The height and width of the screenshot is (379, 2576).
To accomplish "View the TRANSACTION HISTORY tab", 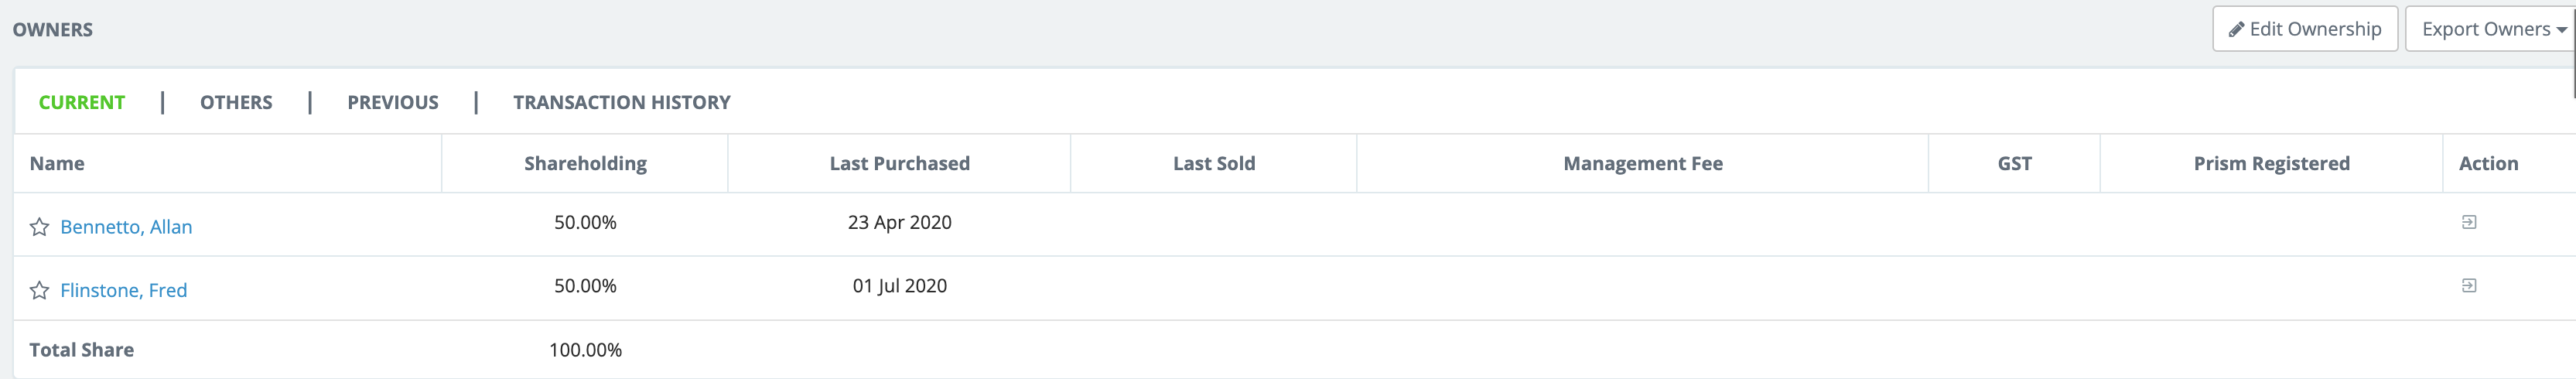I will (x=621, y=102).
